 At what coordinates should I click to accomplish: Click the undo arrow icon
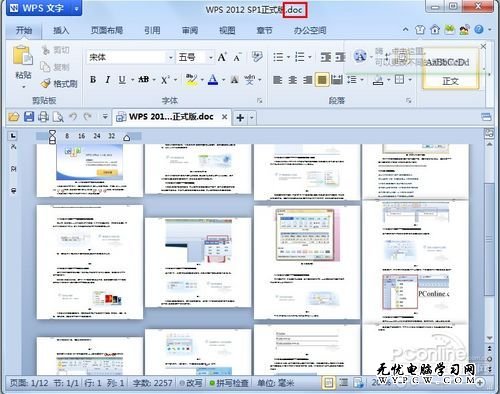point(73,117)
